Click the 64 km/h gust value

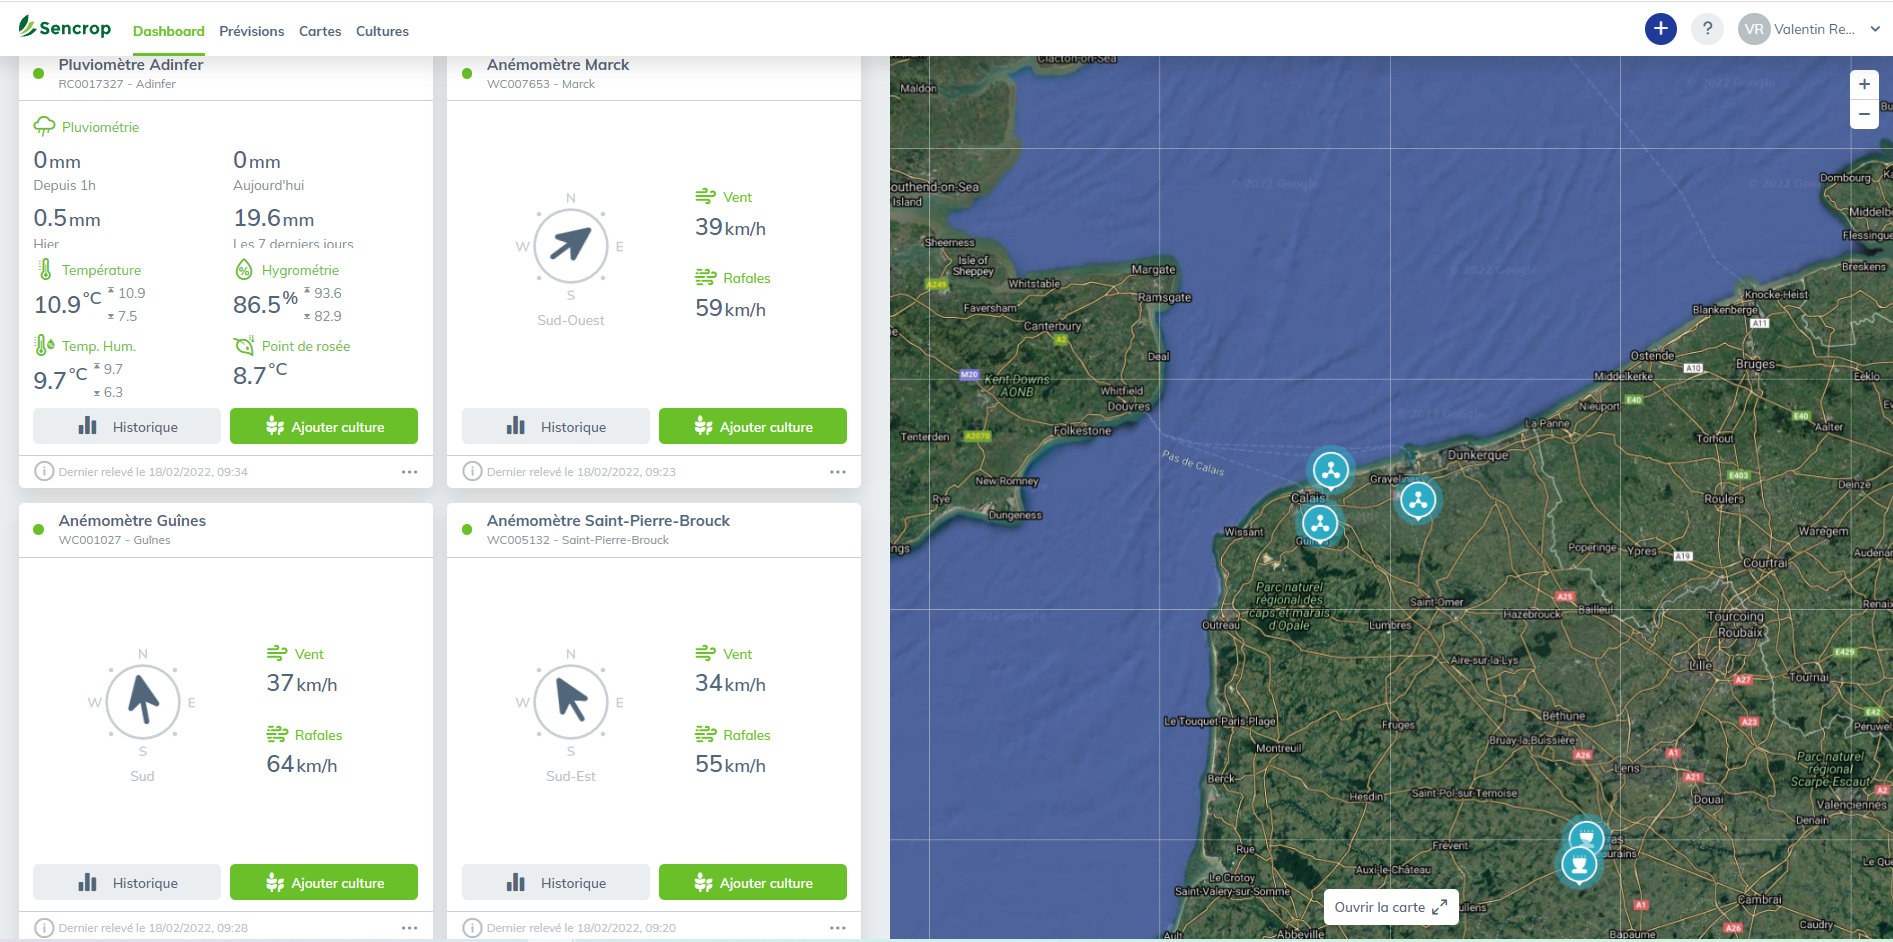[x=302, y=765]
